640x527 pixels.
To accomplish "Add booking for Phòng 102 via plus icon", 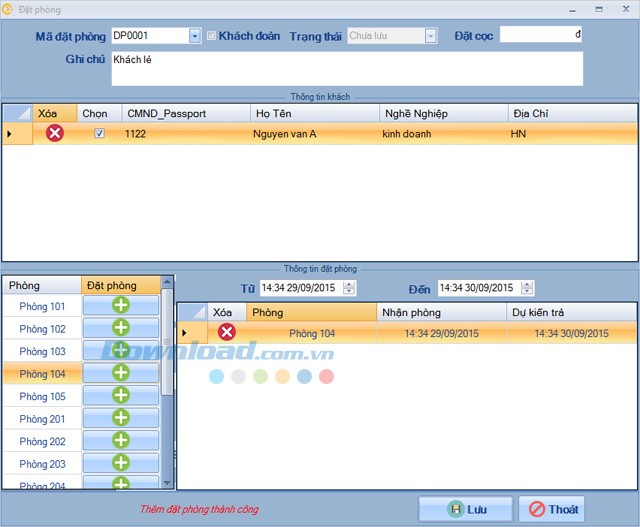I will click(121, 328).
